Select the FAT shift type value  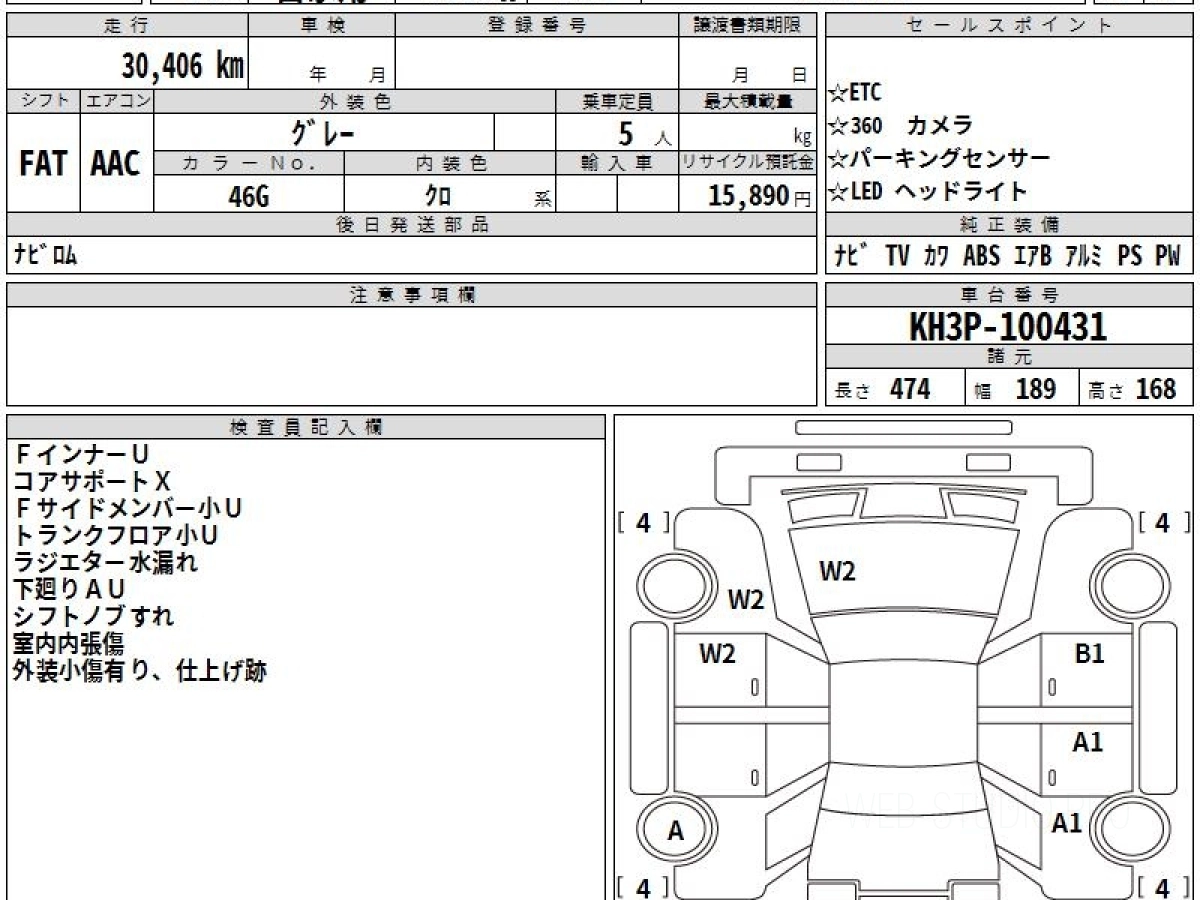43,164
